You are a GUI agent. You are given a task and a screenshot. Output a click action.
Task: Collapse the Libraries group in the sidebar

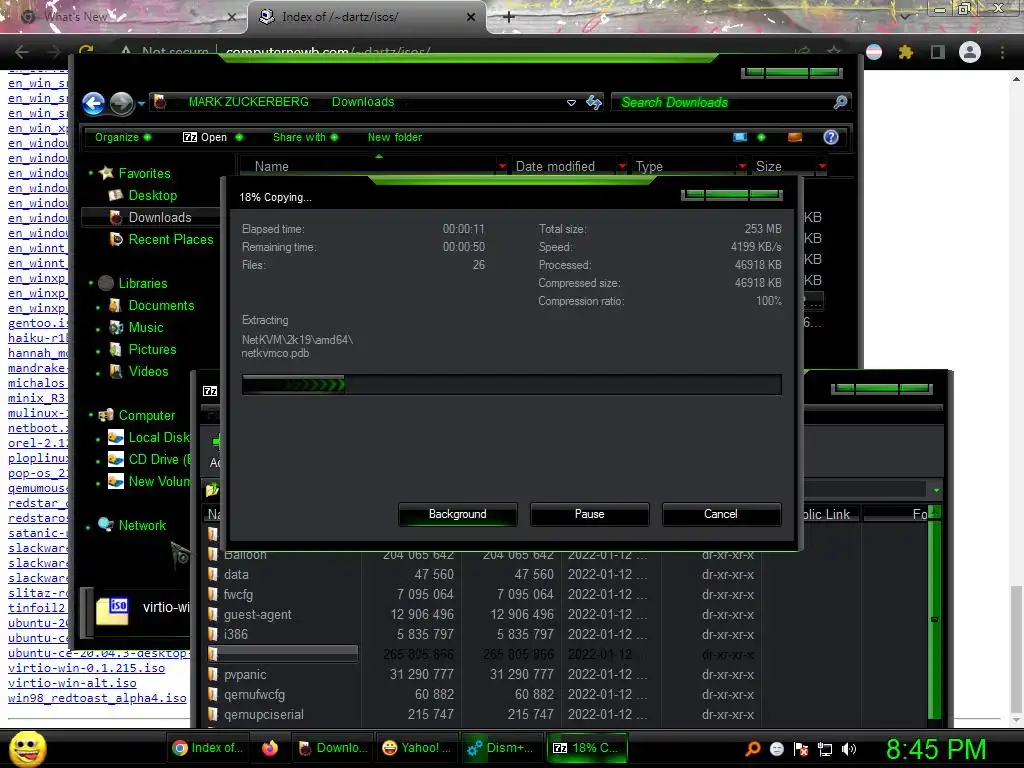click(91, 283)
